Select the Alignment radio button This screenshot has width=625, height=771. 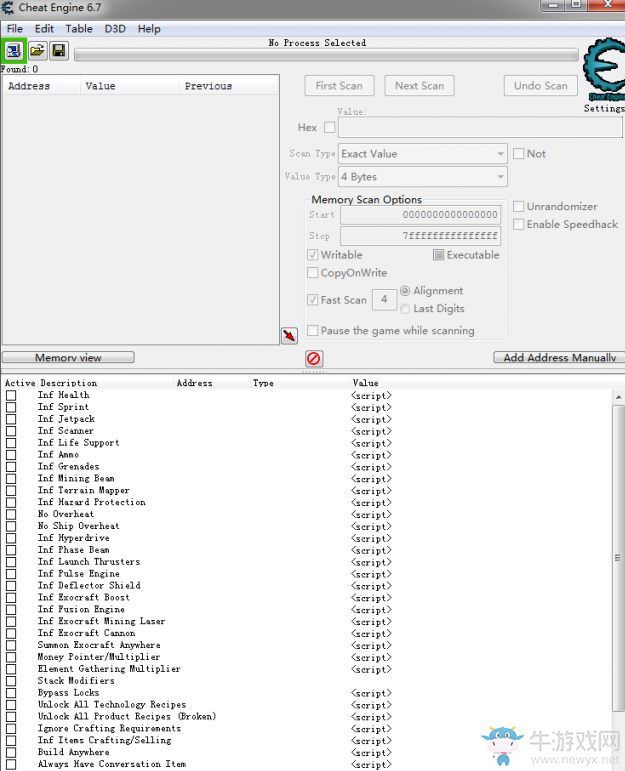[x=405, y=291]
